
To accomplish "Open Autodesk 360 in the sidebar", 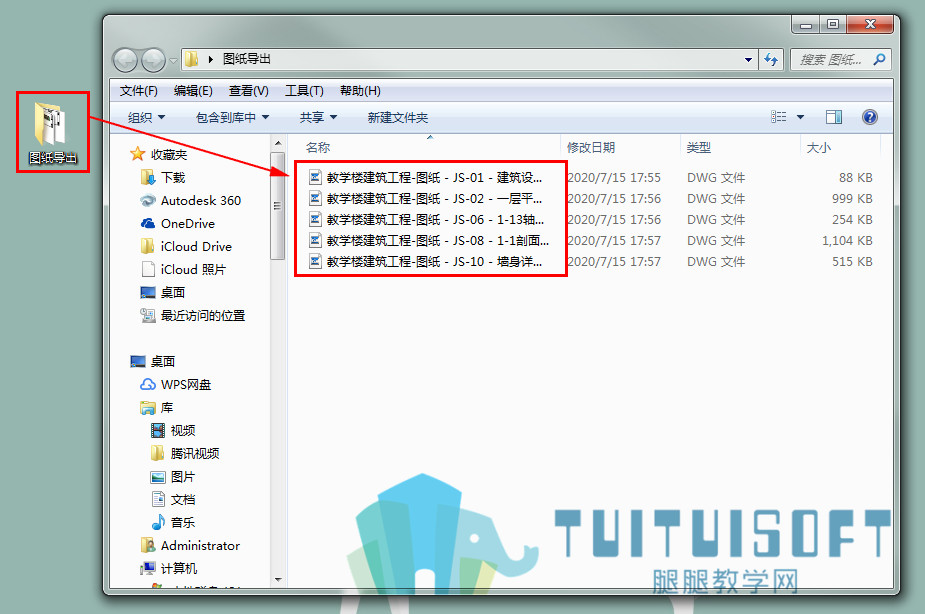I will pyautogui.click(x=191, y=201).
